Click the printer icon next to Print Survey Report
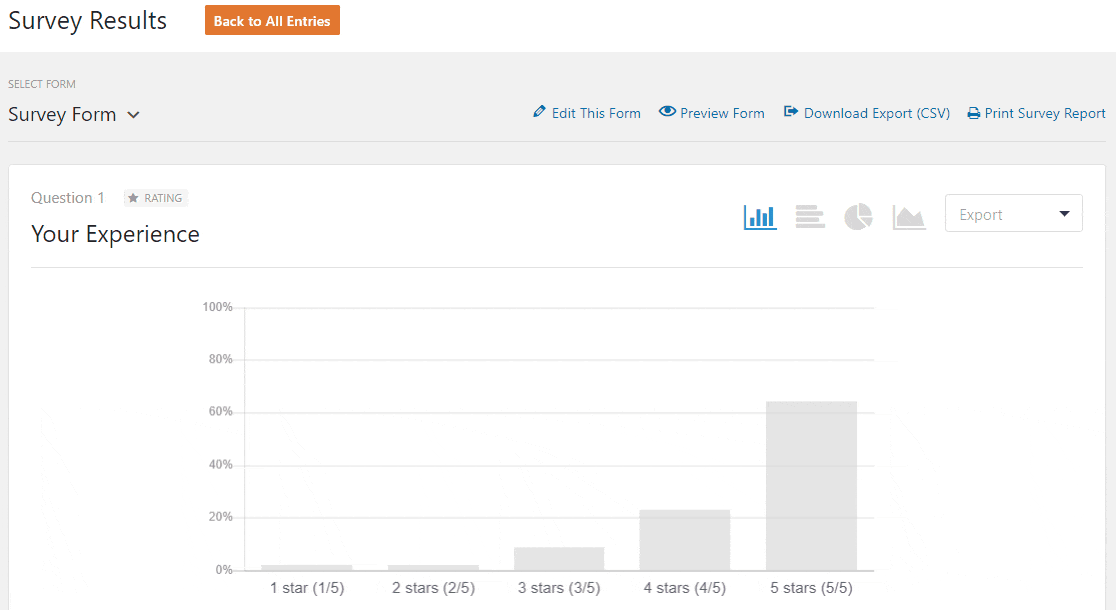The width and height of the screenshot is (1116, 610). (973, 112)
